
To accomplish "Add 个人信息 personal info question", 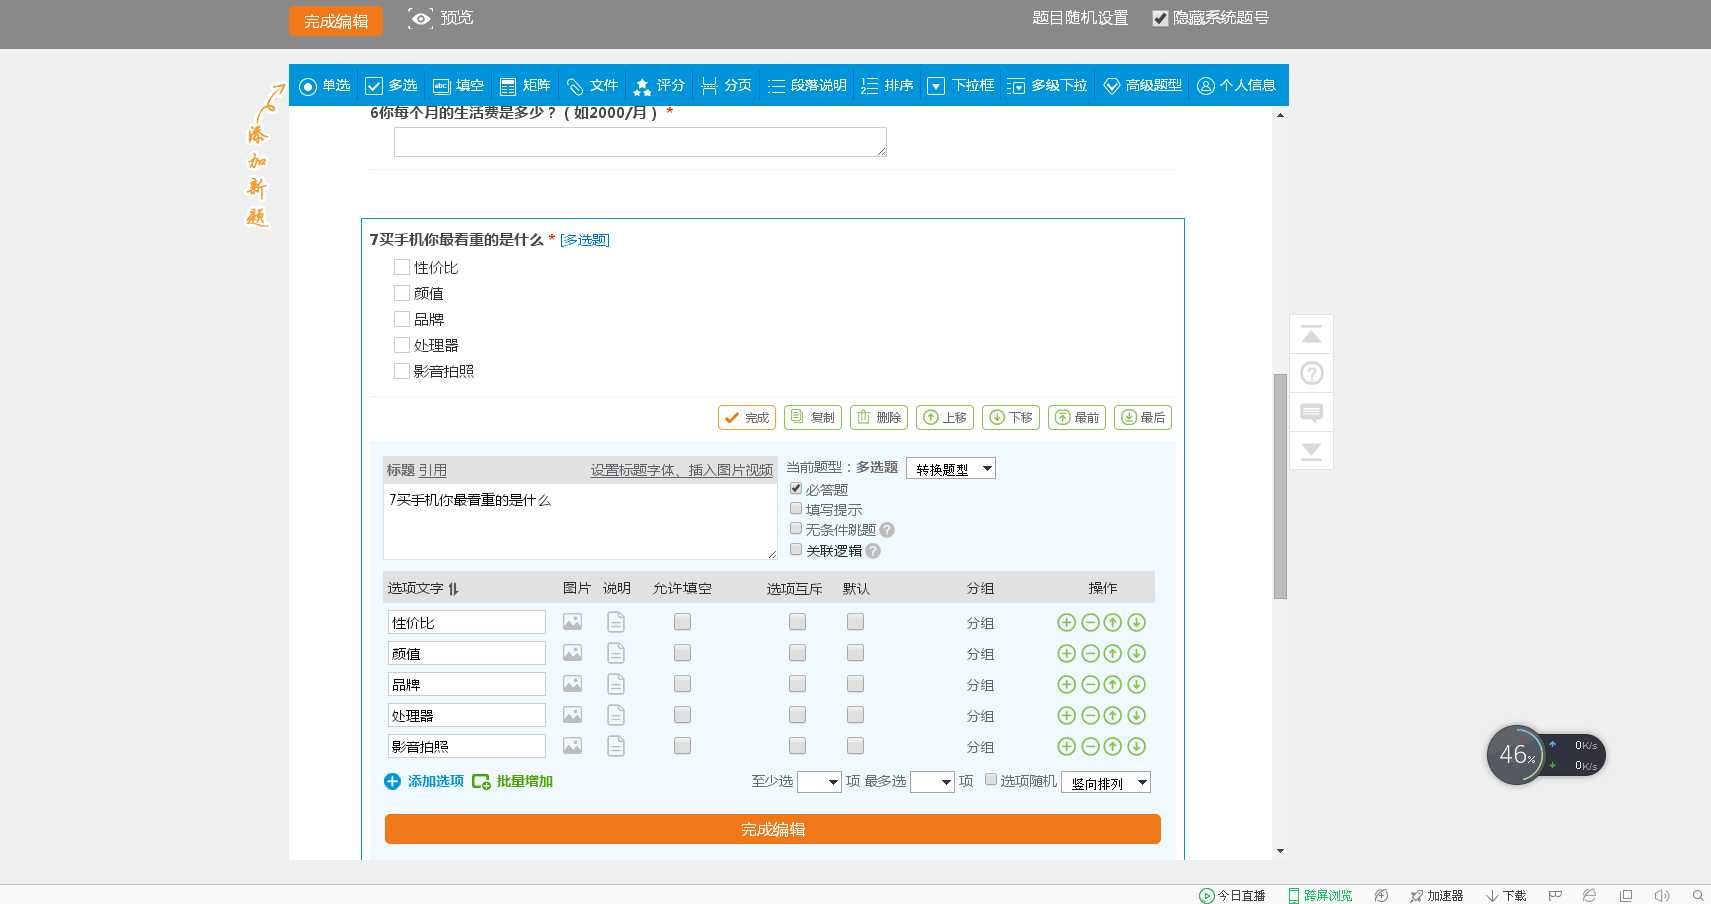I will coord(1236,86).
